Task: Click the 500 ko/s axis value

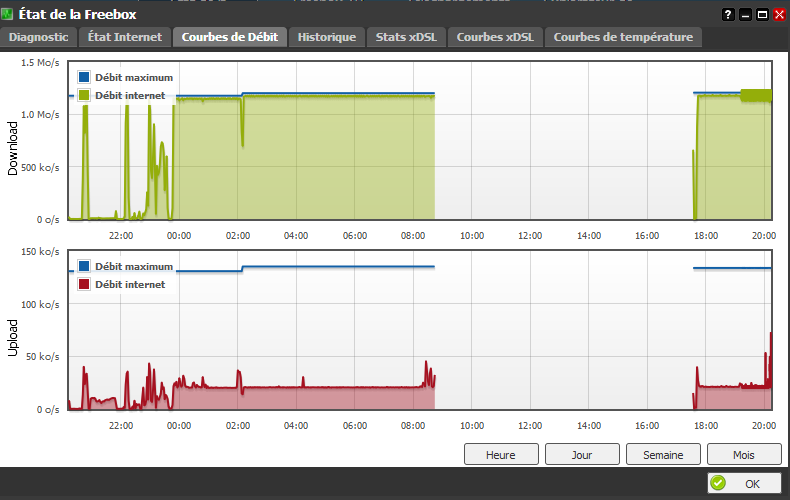Action: 40,167
